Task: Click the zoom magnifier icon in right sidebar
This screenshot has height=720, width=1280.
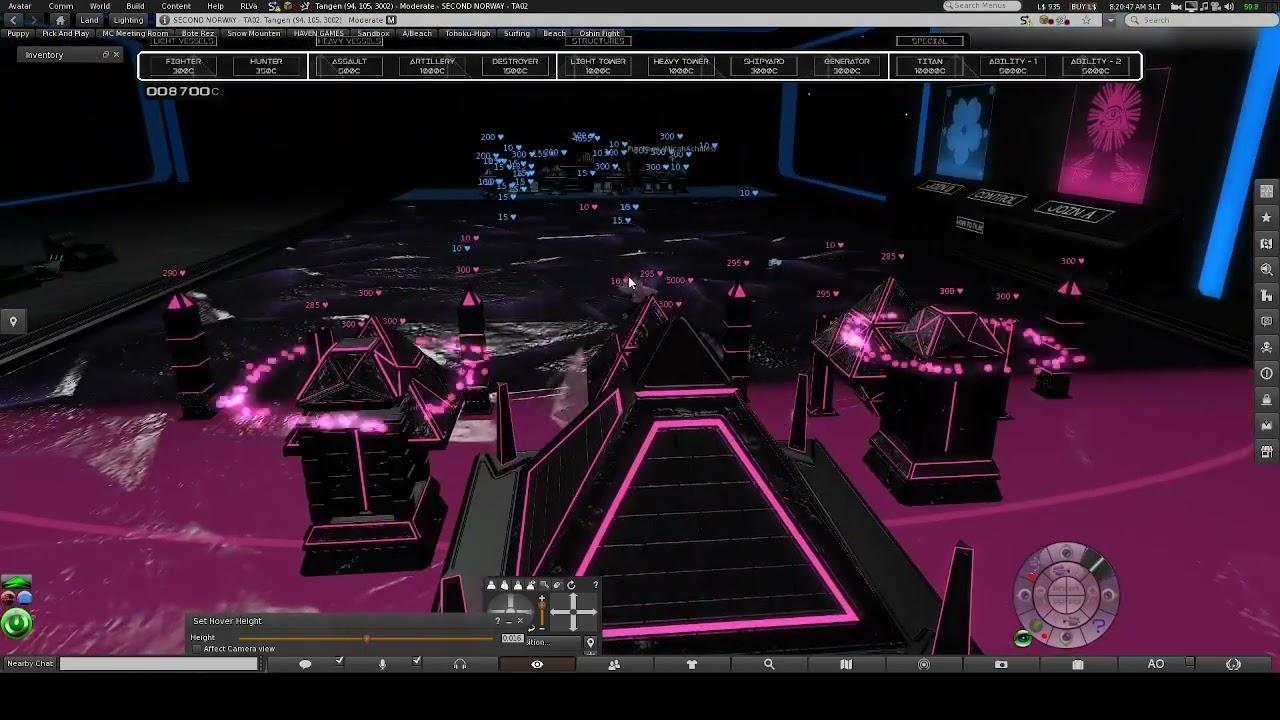Action: pyautogui.click(x=1267, y=269)
